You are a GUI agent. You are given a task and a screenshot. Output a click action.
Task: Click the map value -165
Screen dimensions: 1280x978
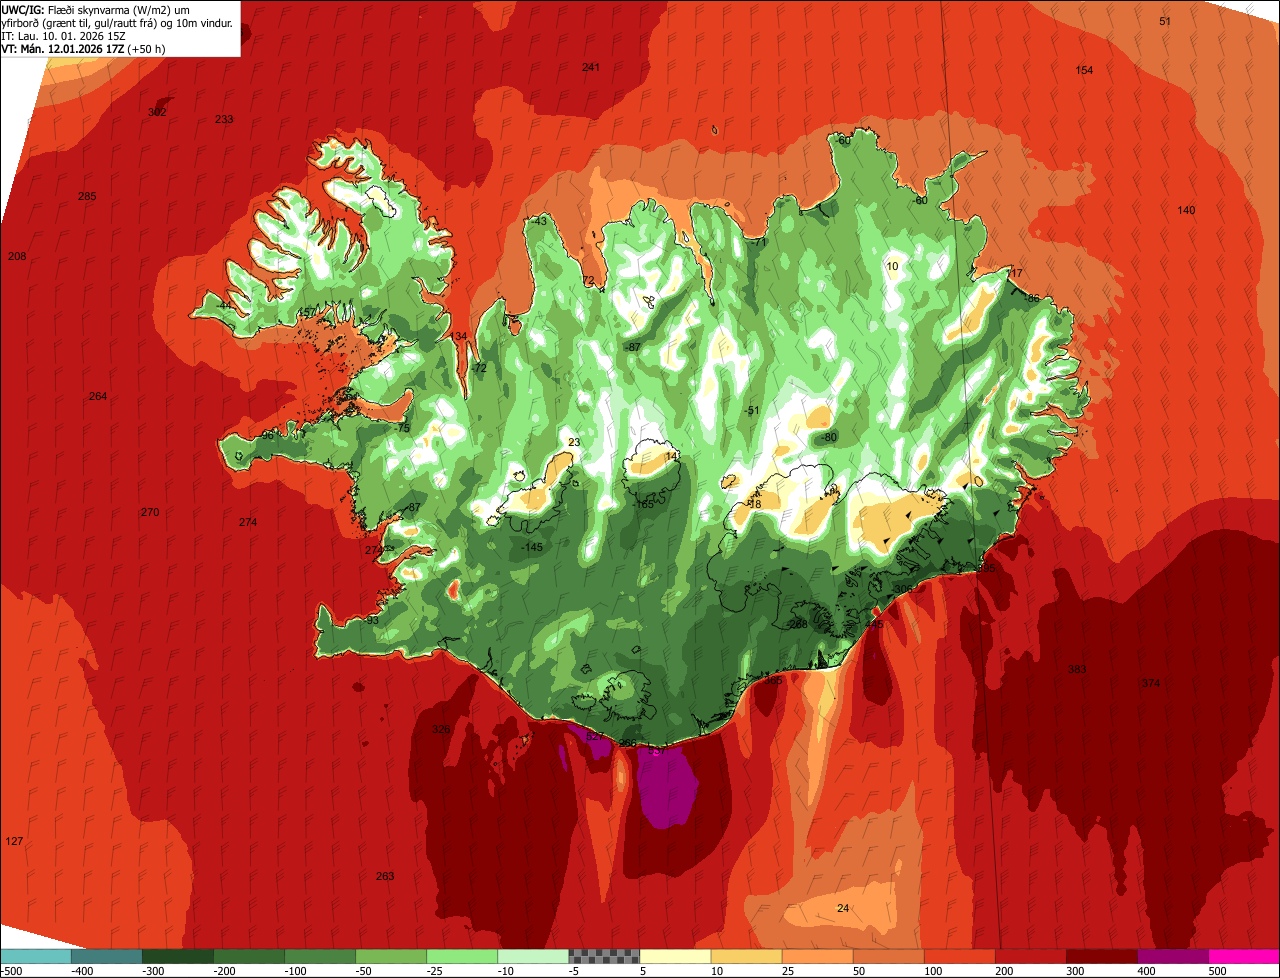[x=644, y=504]
